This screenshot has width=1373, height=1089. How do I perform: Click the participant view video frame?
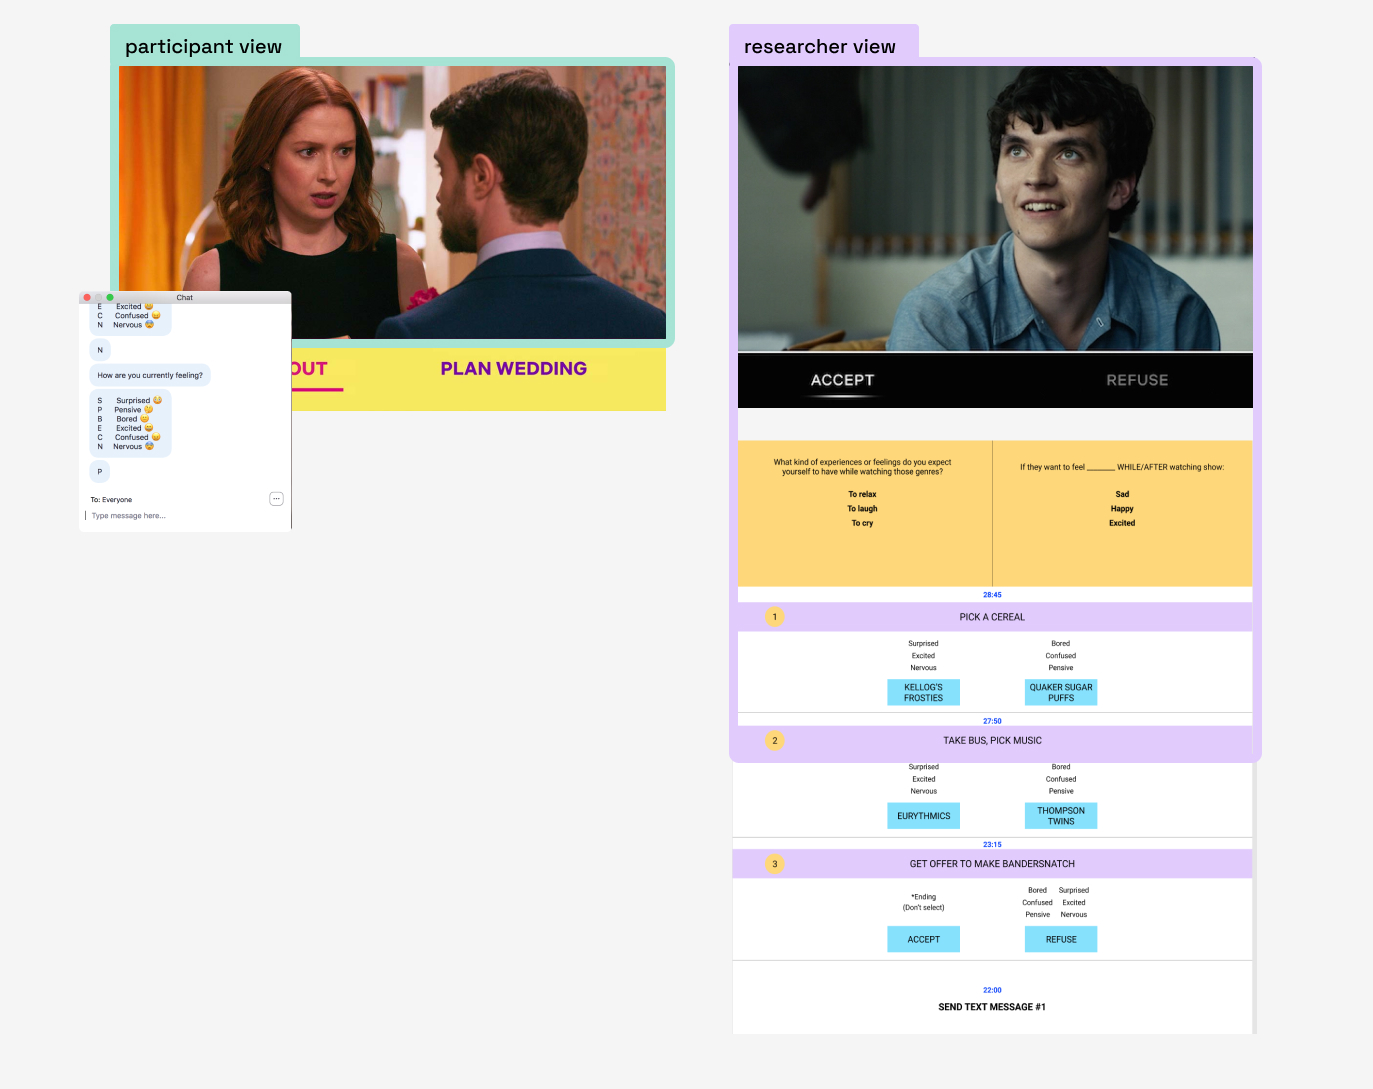(x=392, y=202)
